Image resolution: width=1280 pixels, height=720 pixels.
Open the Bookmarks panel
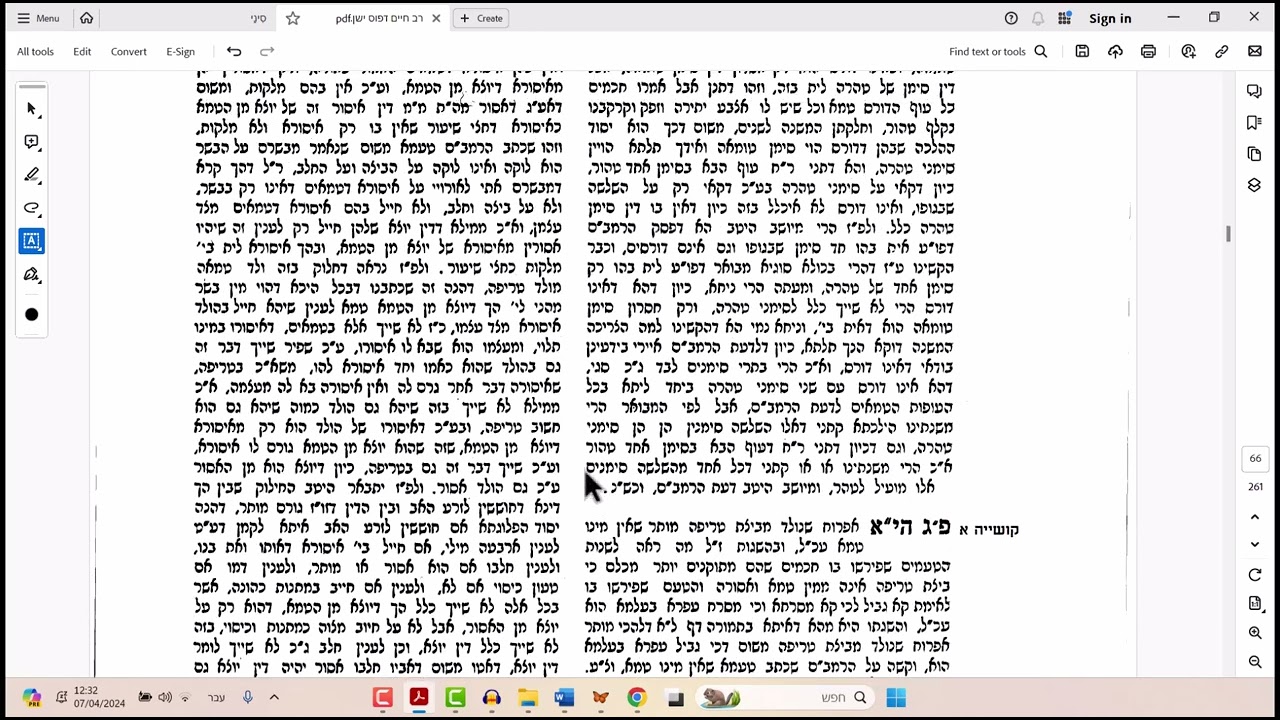1254,122
